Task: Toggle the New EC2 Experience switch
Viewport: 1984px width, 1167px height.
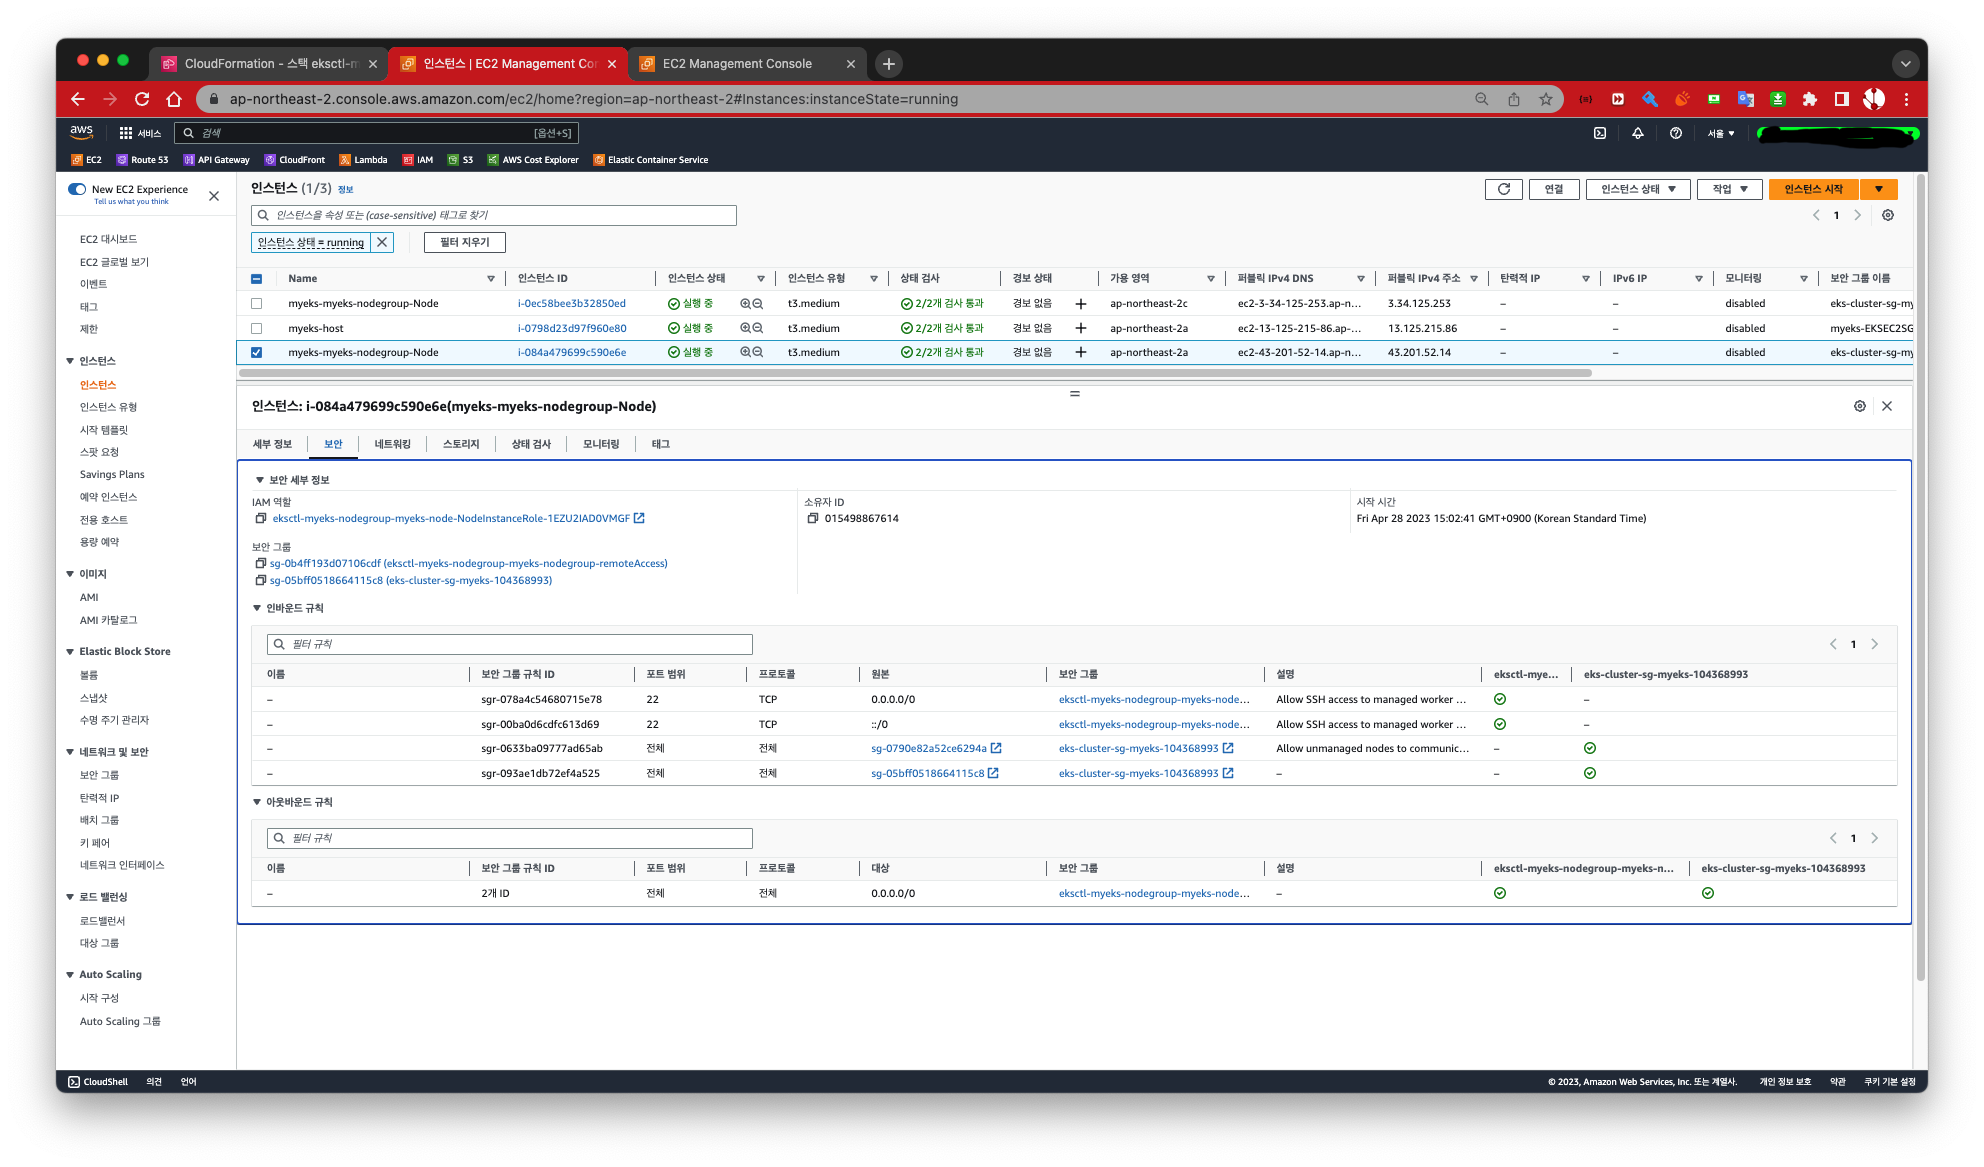Action: (x=77, y=189)
